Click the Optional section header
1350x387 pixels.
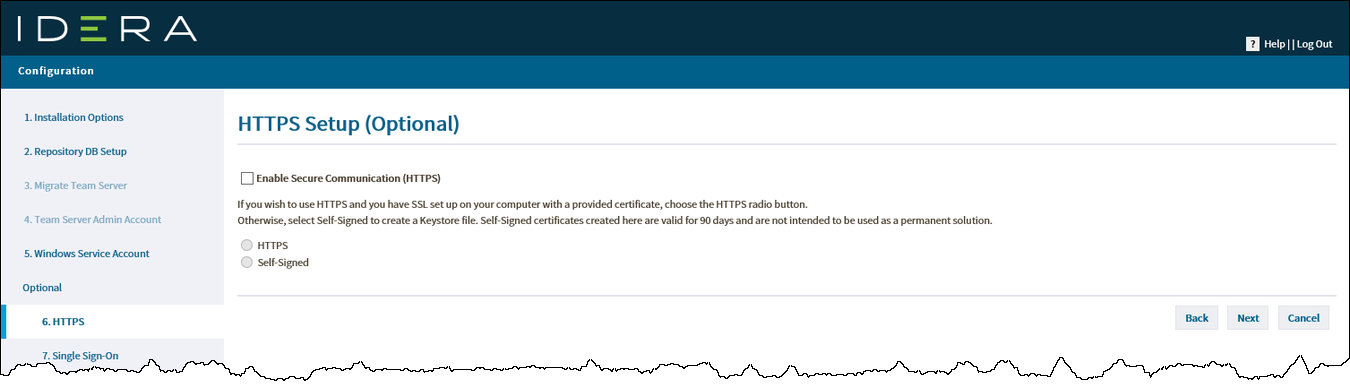coord(42,287)
